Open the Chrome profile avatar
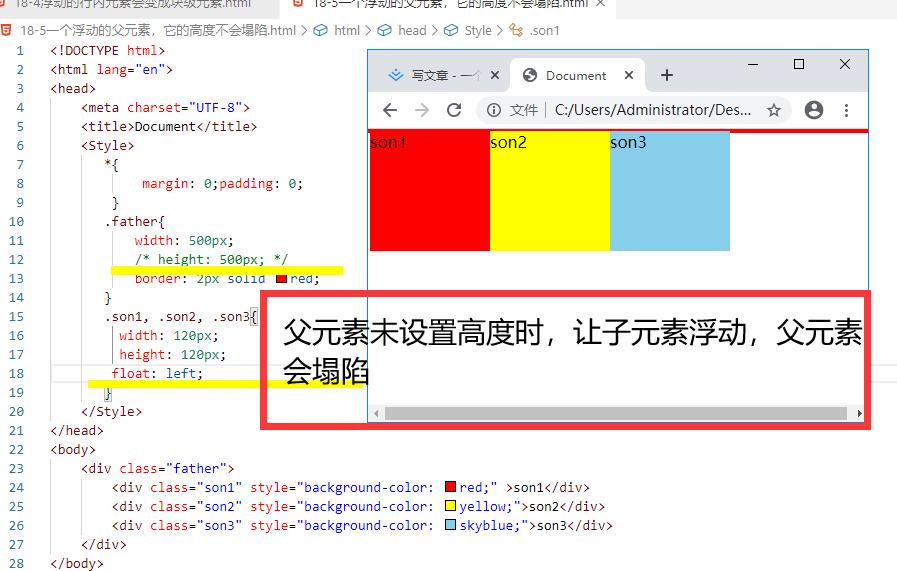Image resolution: width=897 pixels, height=571 pixels. pos(813,110)
